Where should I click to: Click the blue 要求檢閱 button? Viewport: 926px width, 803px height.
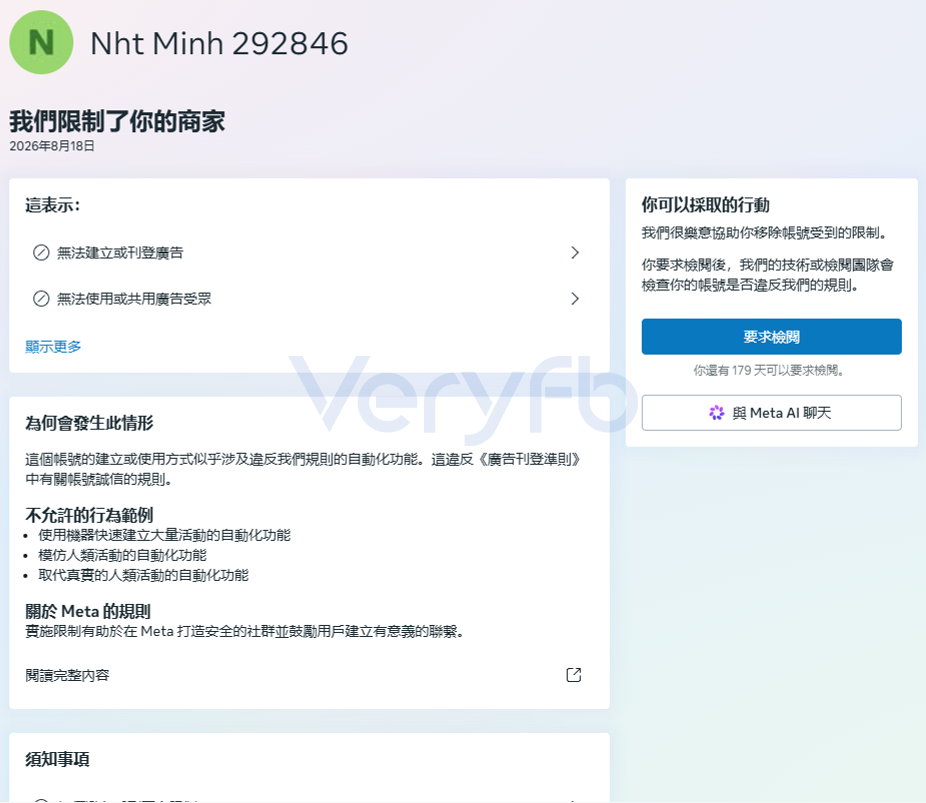point(771,337)
